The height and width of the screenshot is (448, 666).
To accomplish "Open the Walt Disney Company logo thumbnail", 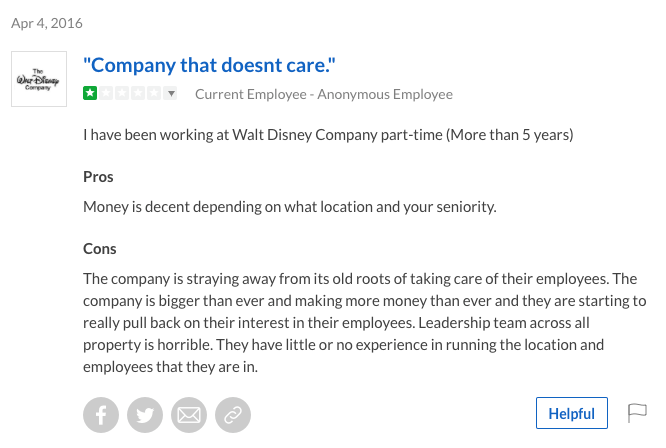I will (x=39, y=79).
